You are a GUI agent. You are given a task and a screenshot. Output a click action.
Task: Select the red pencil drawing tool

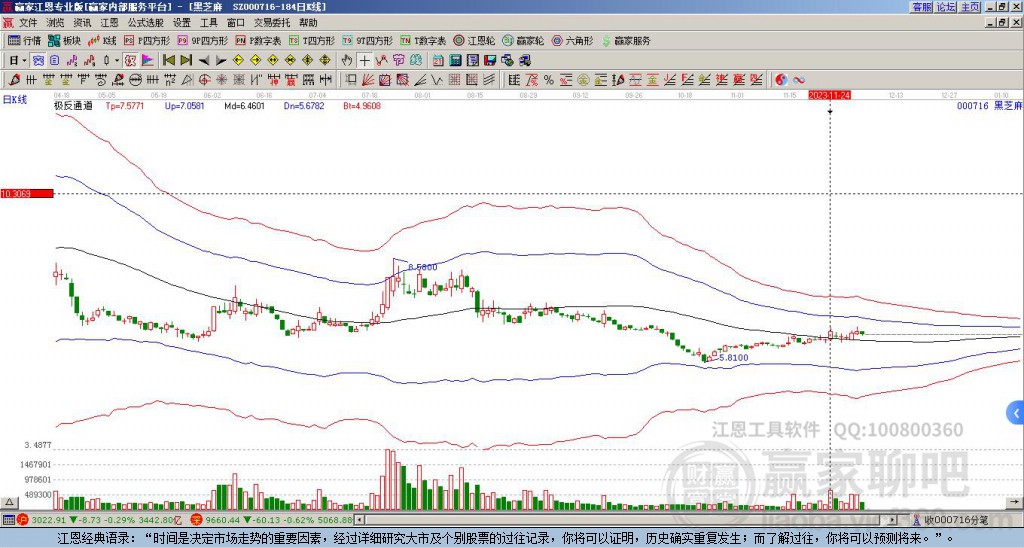14,80
